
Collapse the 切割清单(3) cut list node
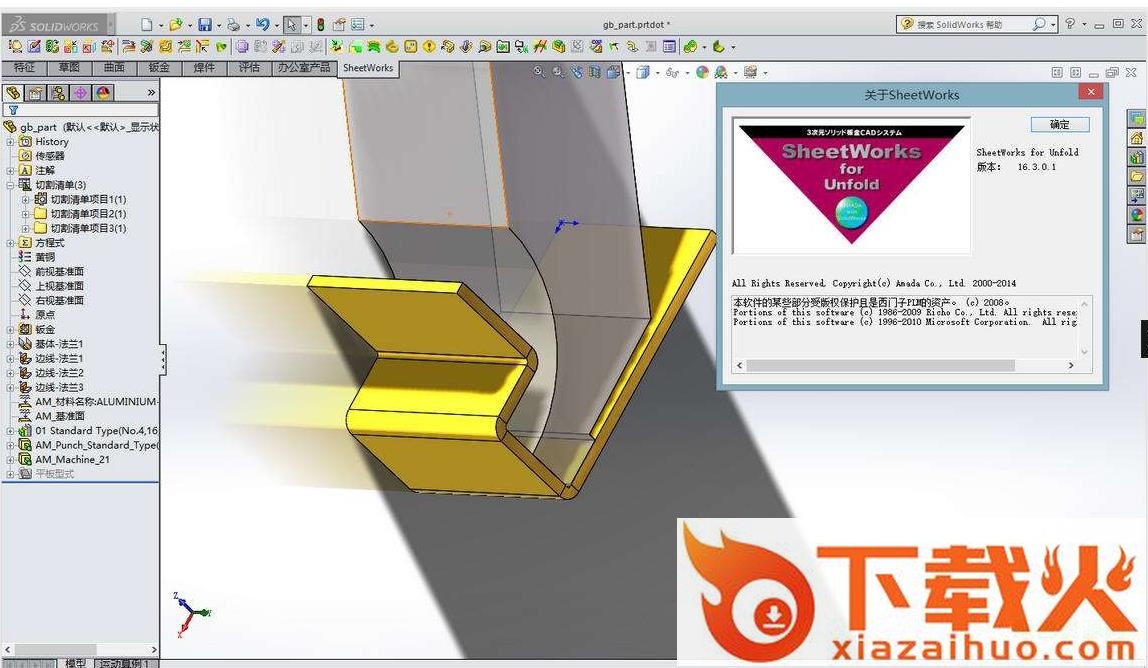pos(11,185)
